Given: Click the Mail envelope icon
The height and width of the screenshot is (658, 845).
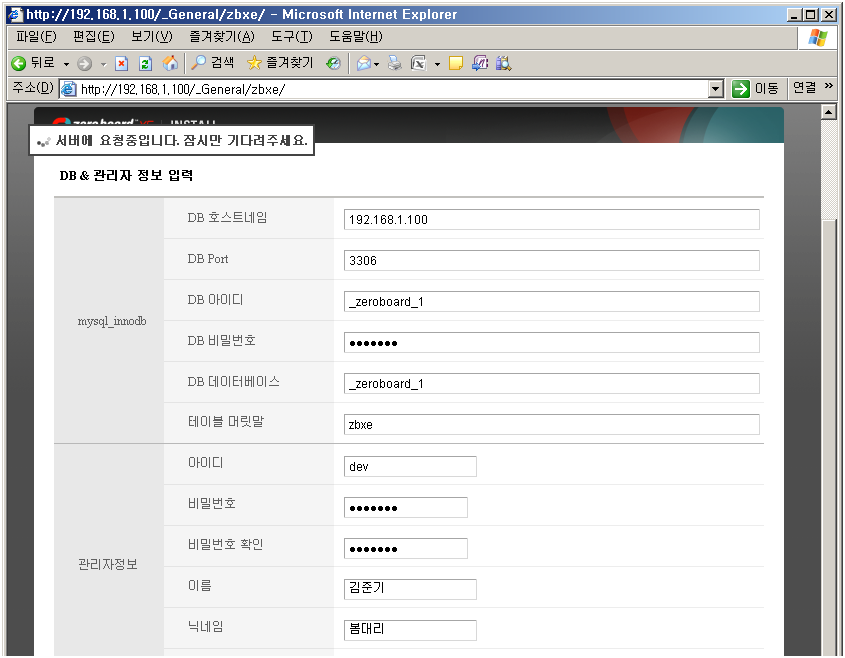Looking at the screenshot, I should click(x=364, y=64).
